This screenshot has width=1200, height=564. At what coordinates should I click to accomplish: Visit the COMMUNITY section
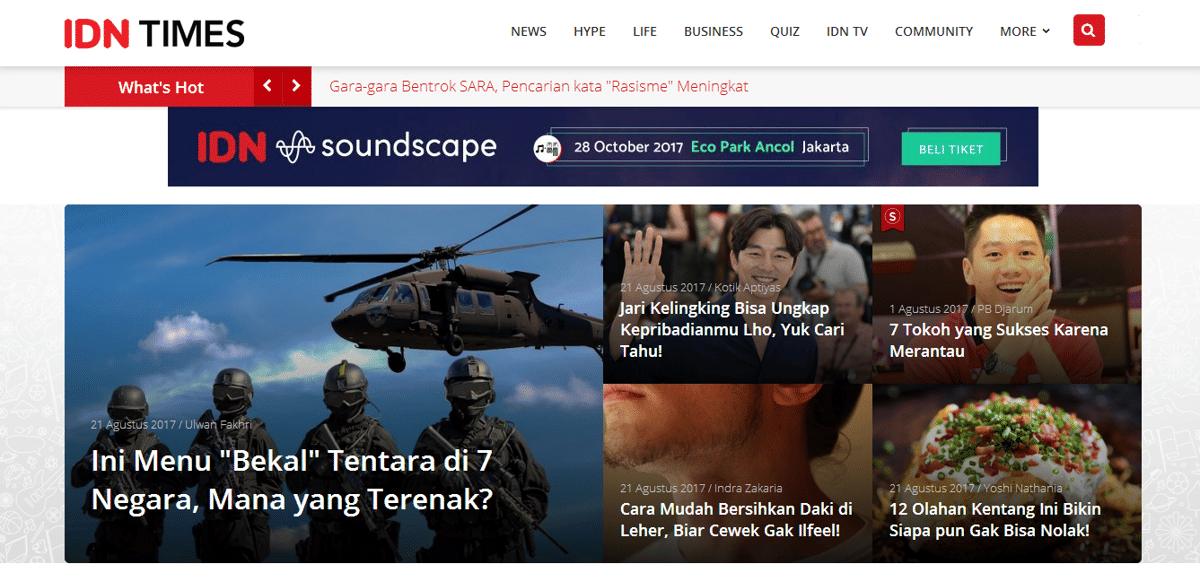coord(933,32)
